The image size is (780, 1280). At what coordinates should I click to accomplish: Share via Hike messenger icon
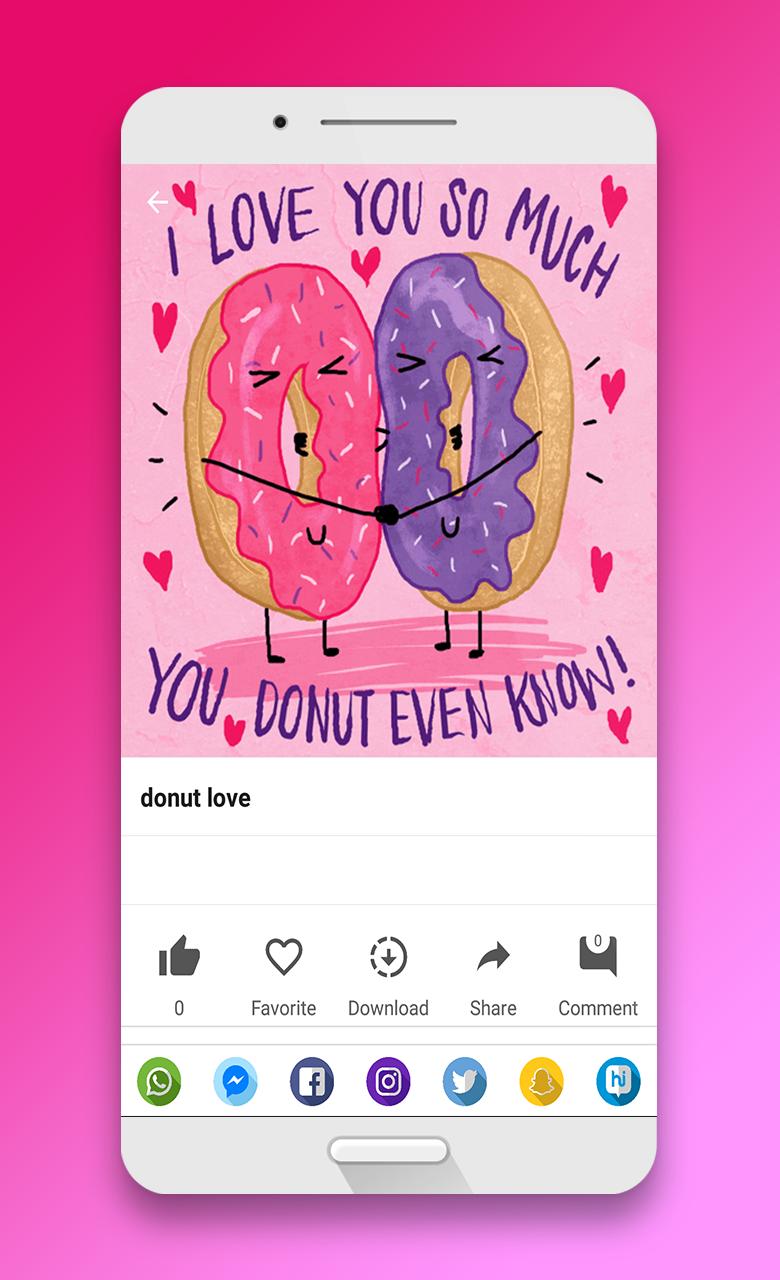tap(618, 1082)
